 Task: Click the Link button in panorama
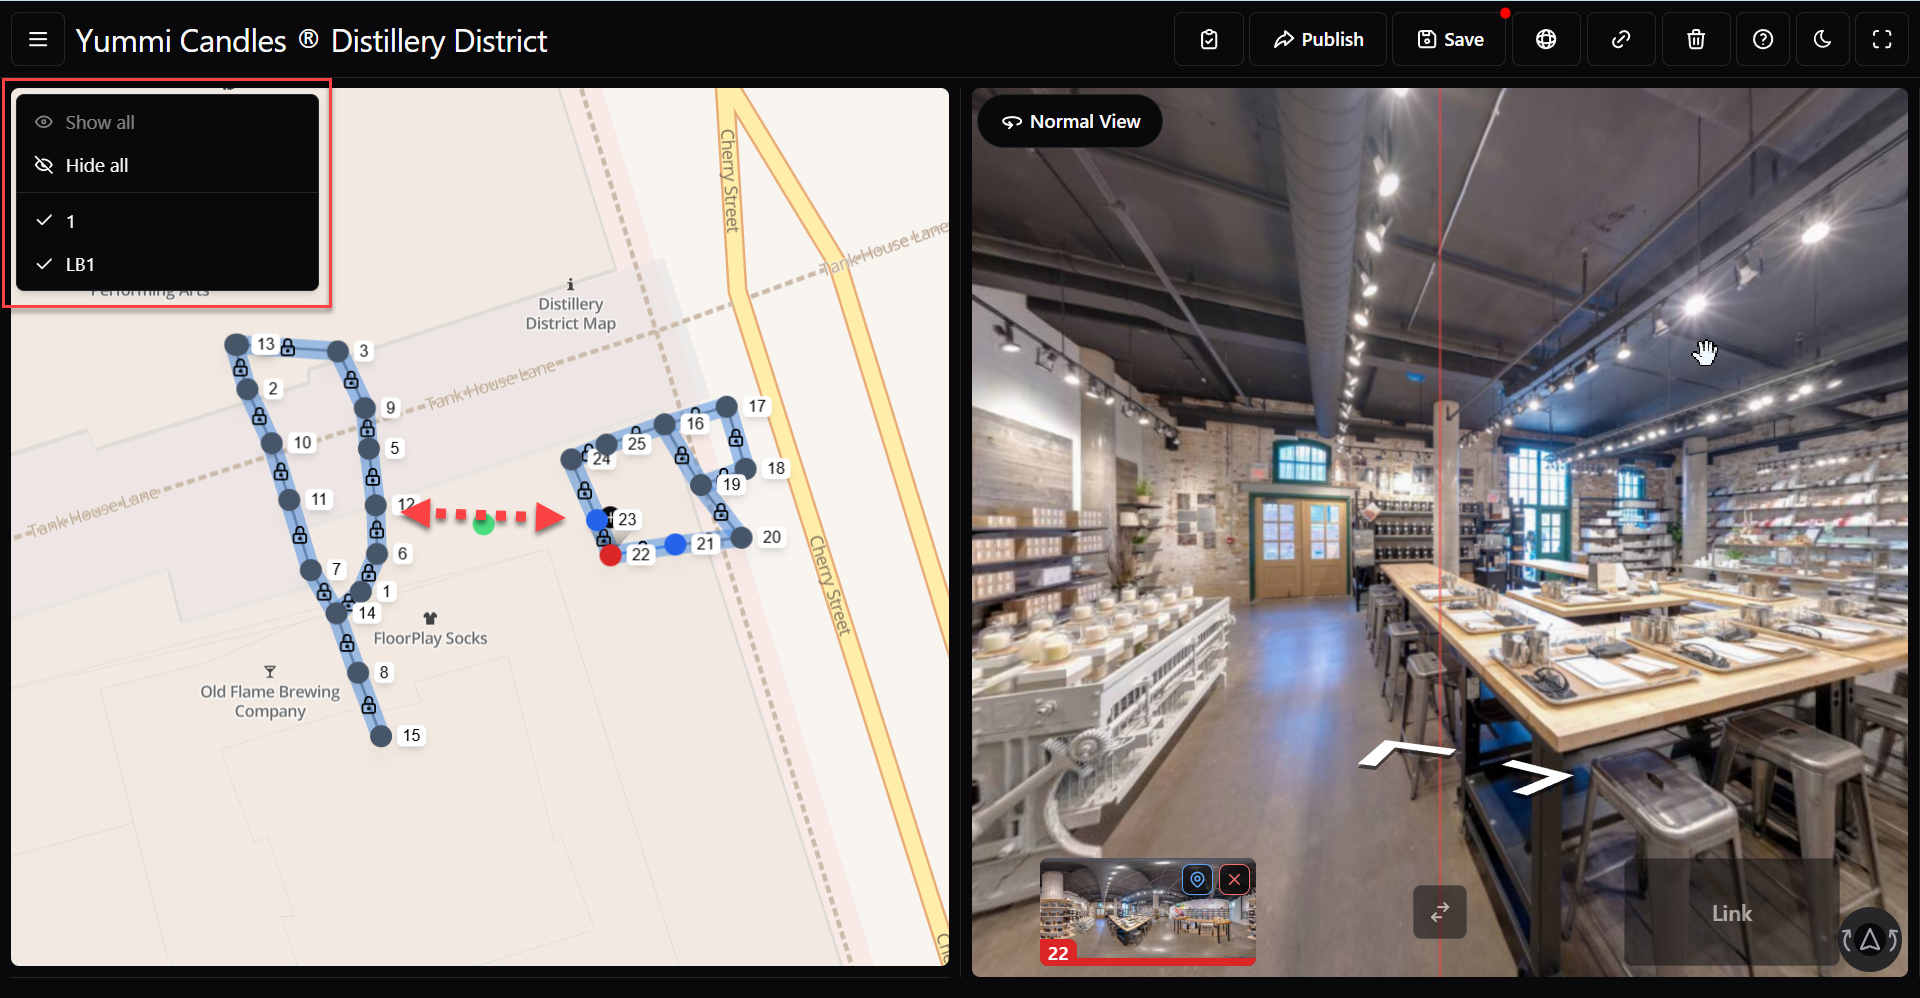1731,913
